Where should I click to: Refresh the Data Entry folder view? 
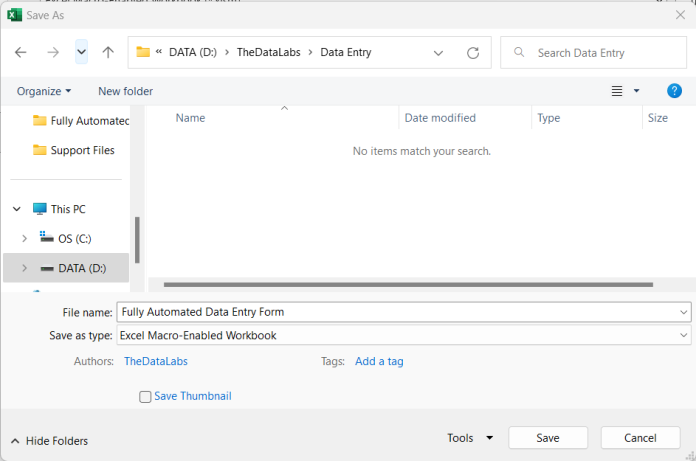(x=473, y=53)
